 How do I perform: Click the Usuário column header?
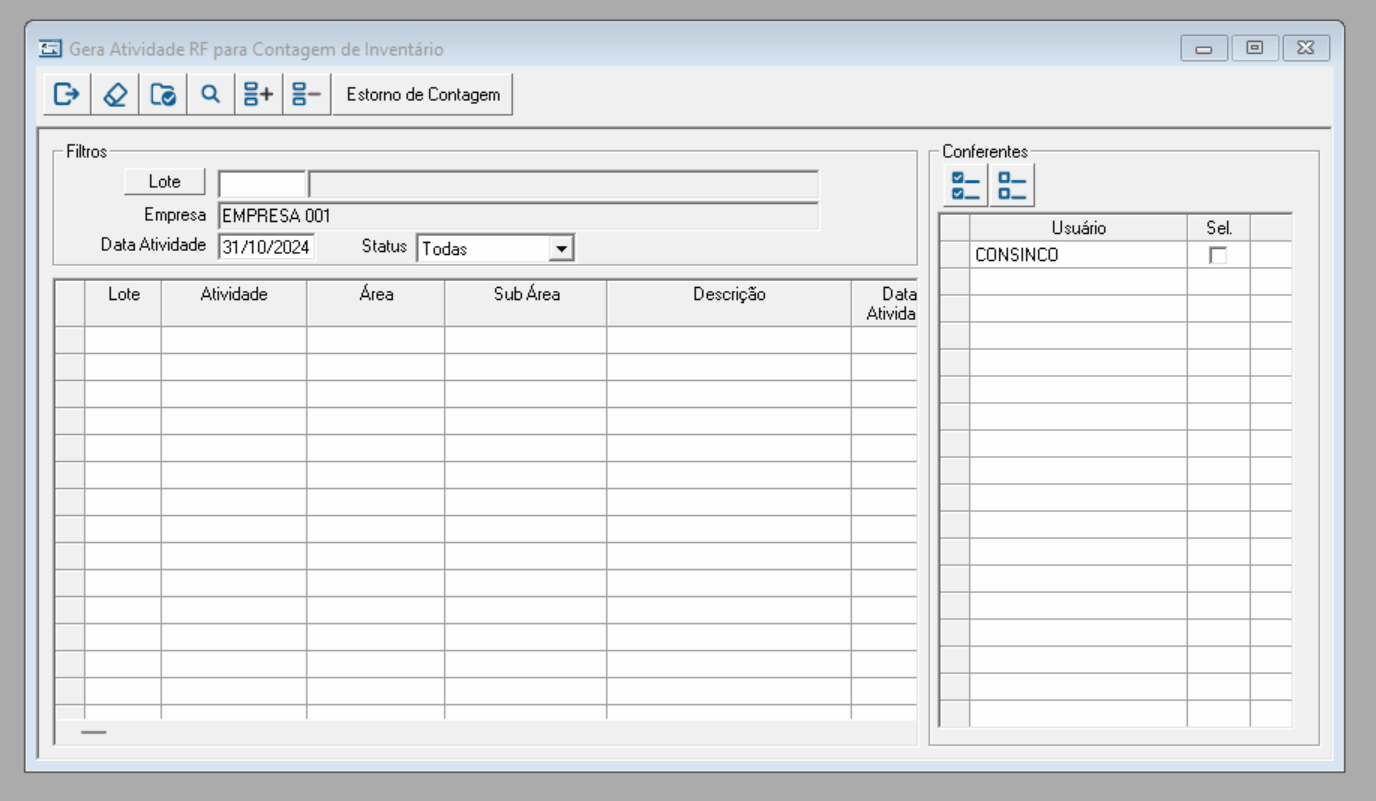coord(1078,228)
